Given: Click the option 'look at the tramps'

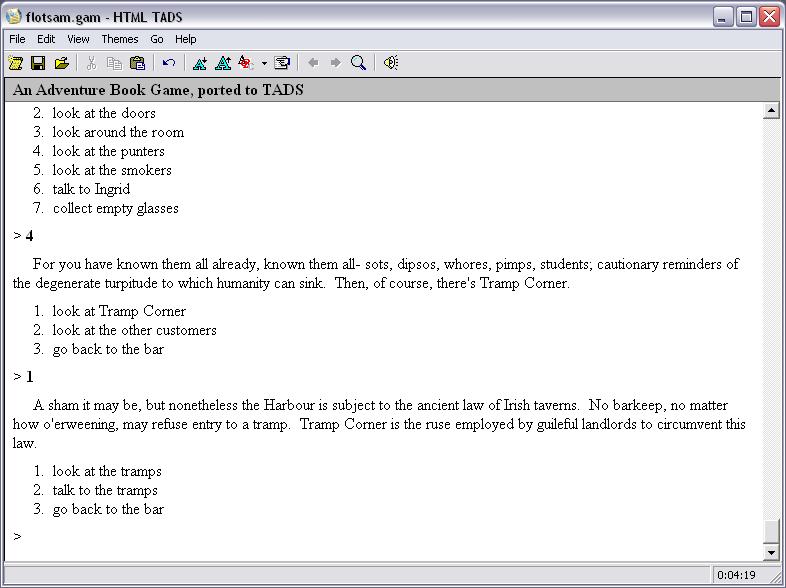Looking at the screenshot, I should pos(107,471).
